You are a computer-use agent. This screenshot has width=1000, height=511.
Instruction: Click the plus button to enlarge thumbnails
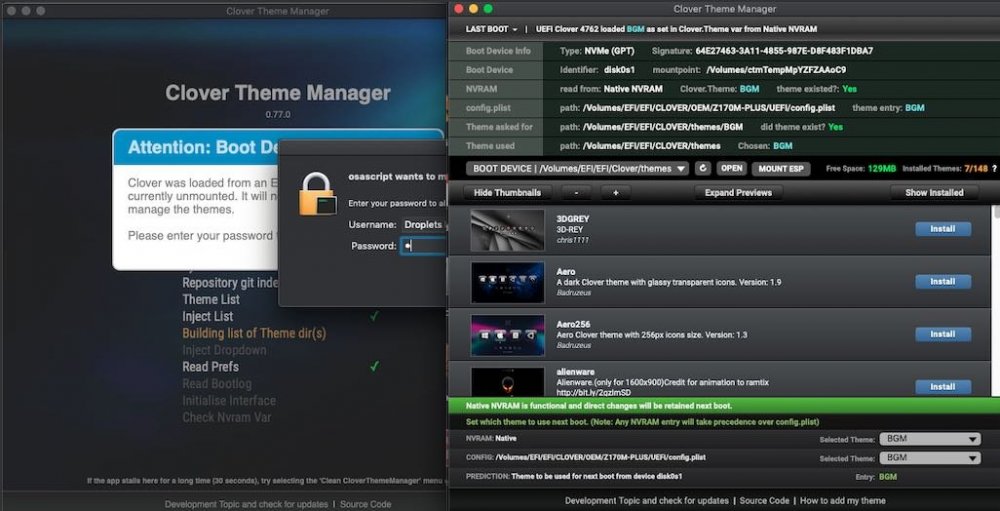point(615,193)
